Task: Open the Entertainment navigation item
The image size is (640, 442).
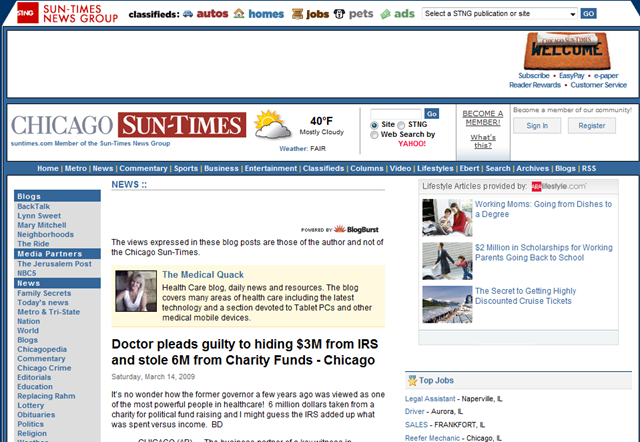Action: tap(271, 168)
